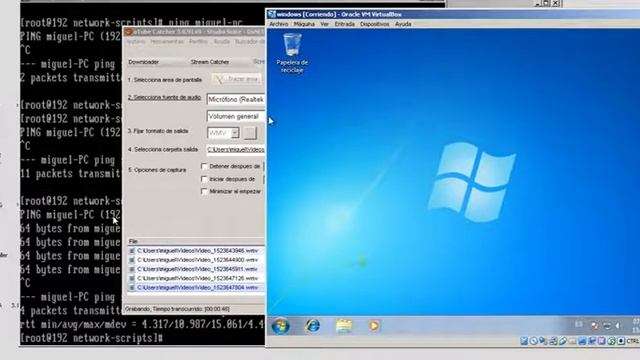Click the VirtualBox mouse integration indicator

click(x=611, y=341)
